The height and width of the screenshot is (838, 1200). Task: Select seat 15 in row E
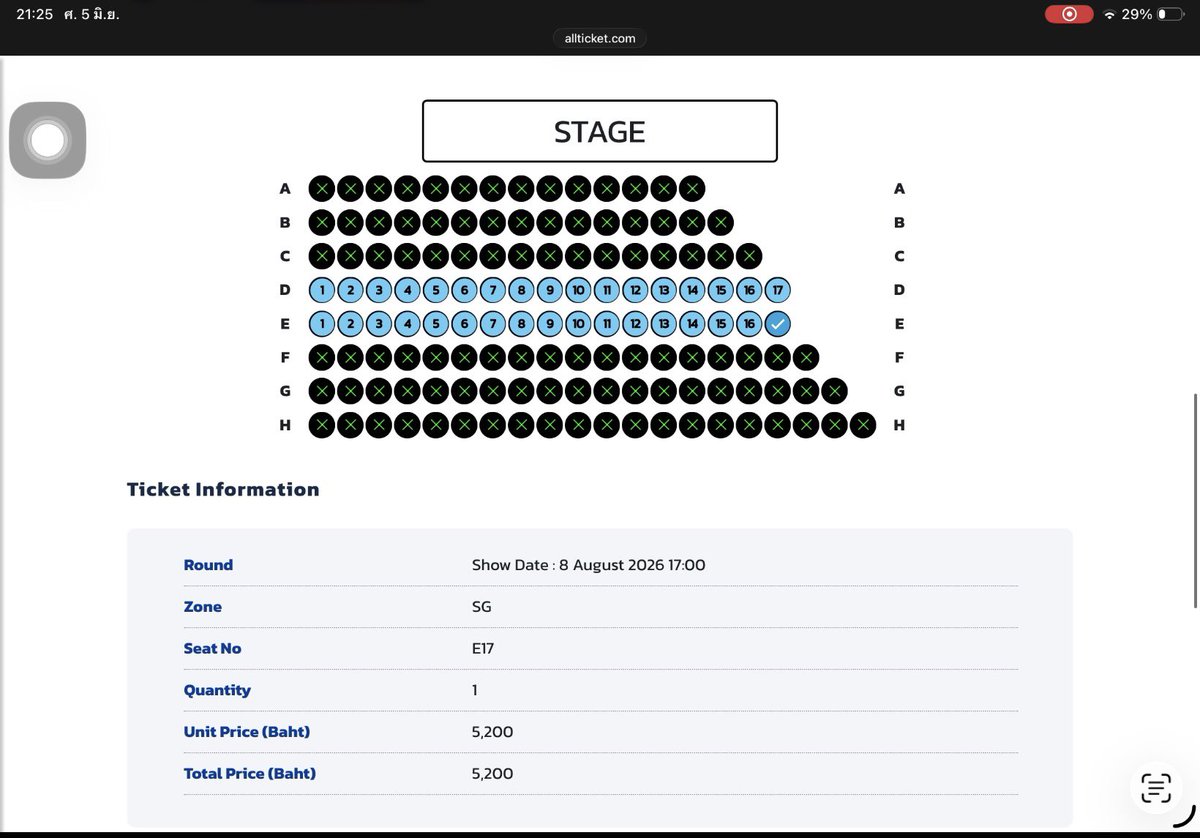(721, 324)
